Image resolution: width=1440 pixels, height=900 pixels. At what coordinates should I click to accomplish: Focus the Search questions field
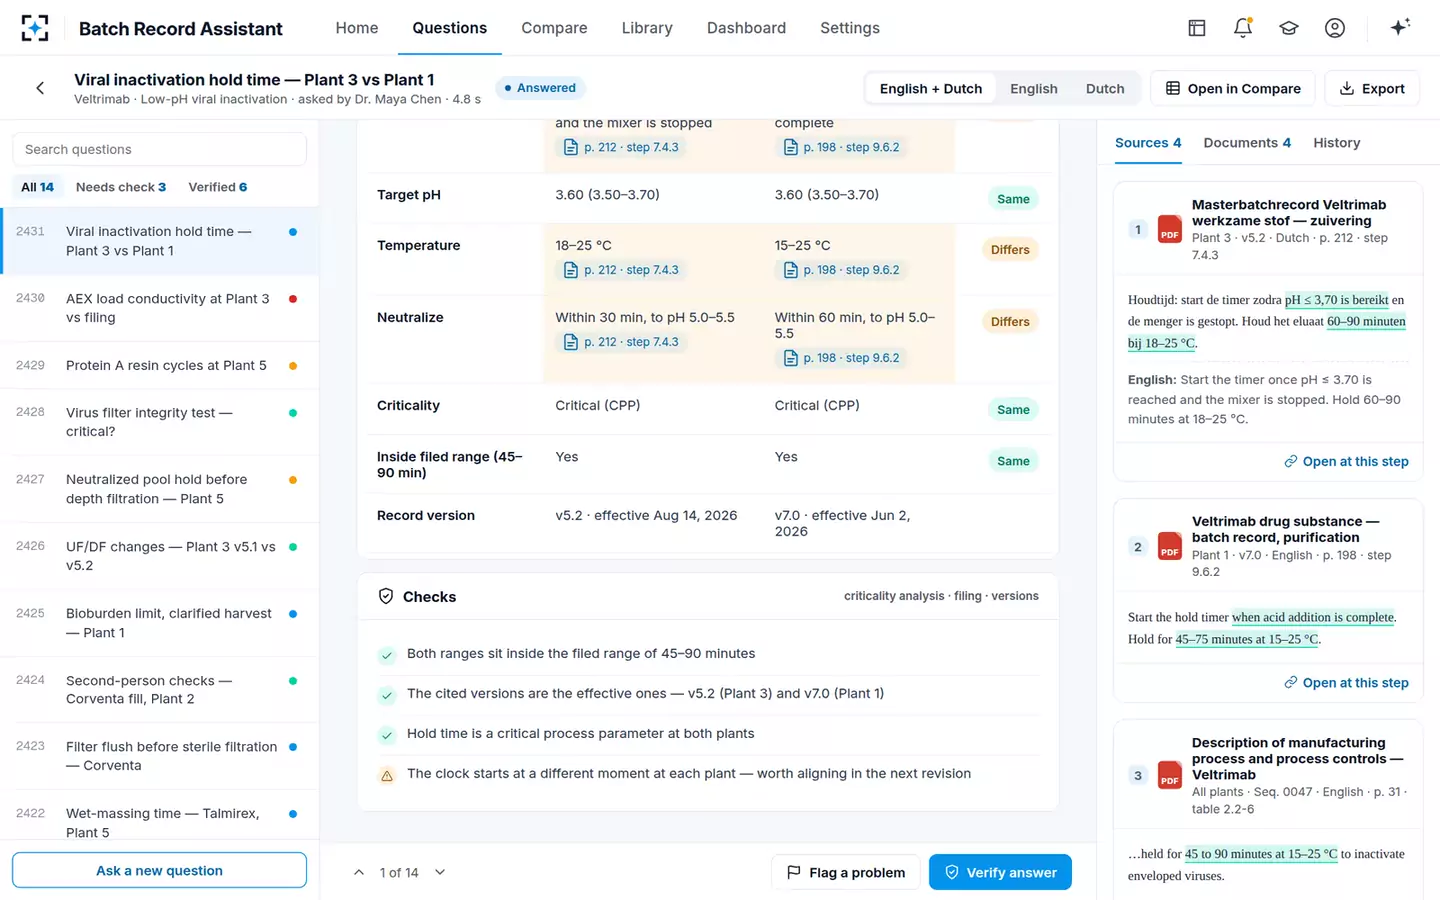159,149
